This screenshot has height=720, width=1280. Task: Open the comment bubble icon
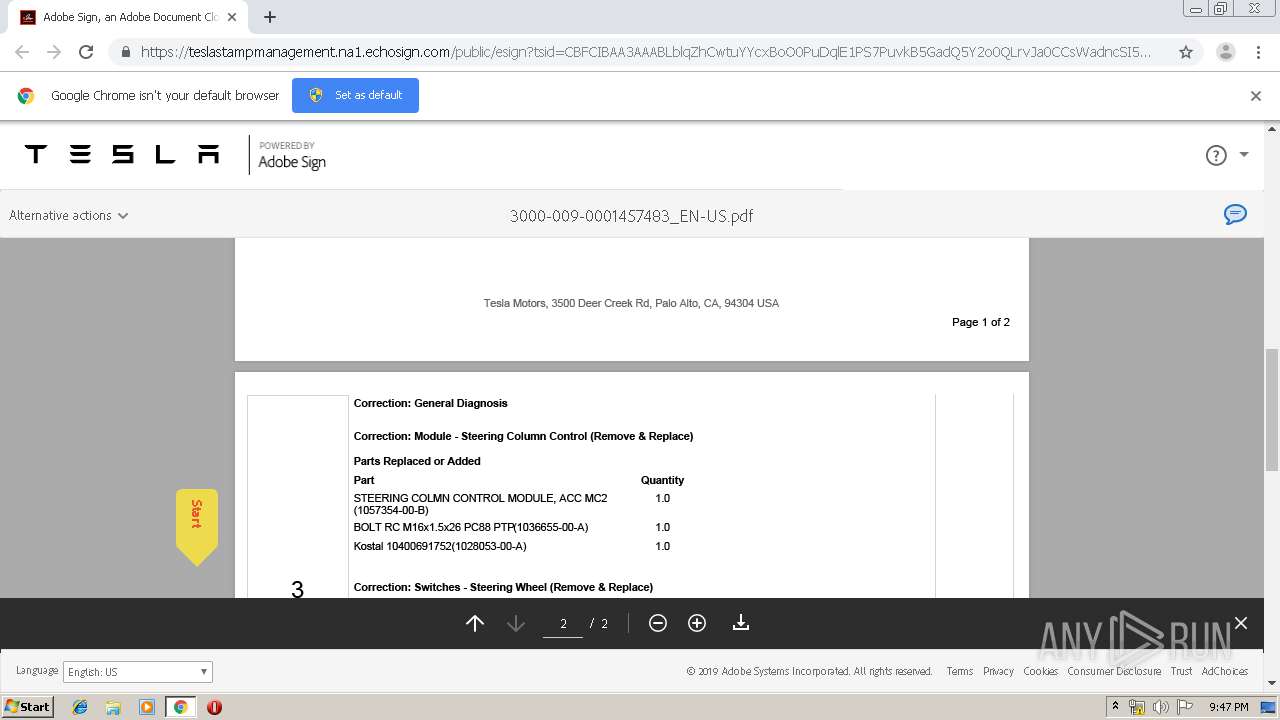click(1236, 214)
